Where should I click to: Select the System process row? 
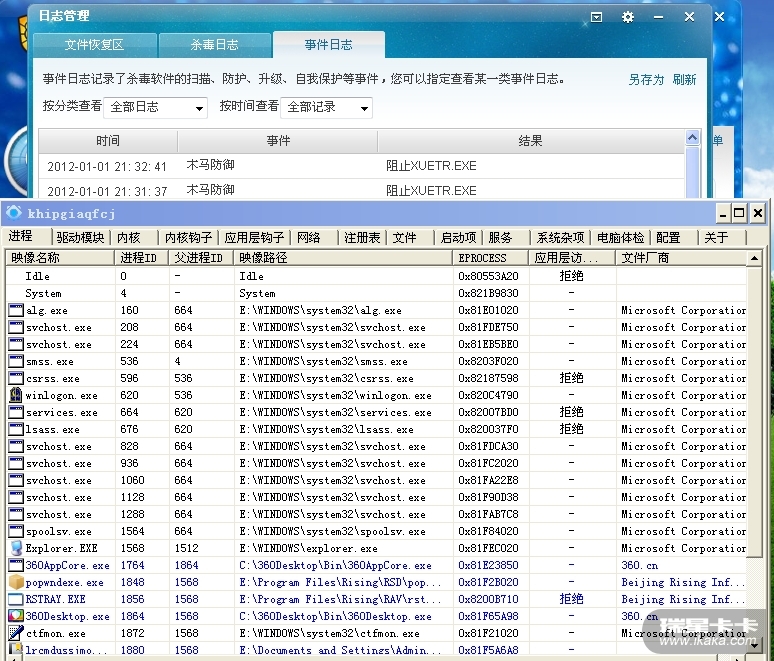click(x=376, y=293)
